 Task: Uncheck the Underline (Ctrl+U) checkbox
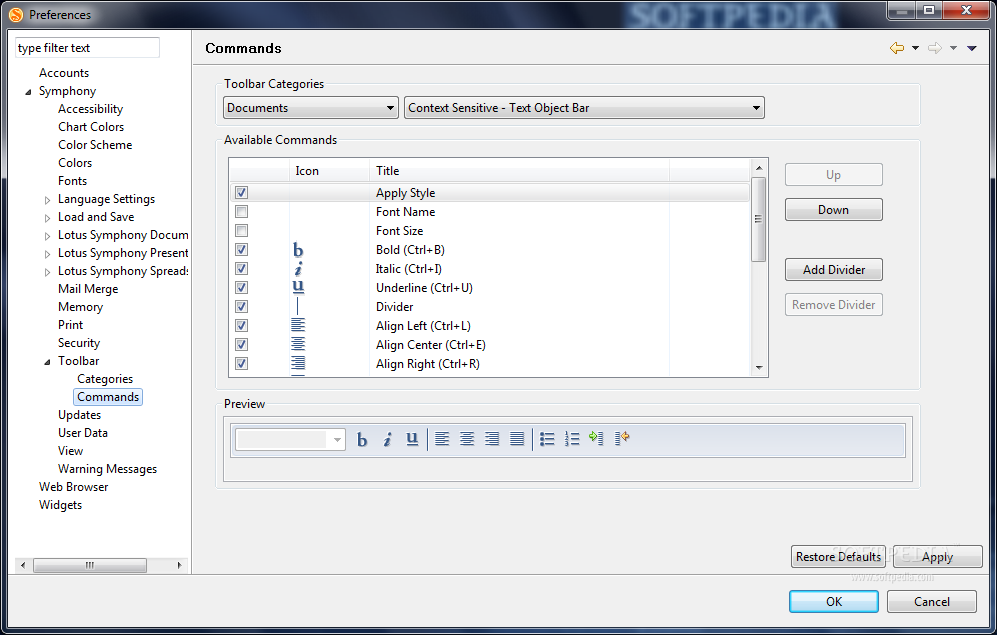coord(242,287)
